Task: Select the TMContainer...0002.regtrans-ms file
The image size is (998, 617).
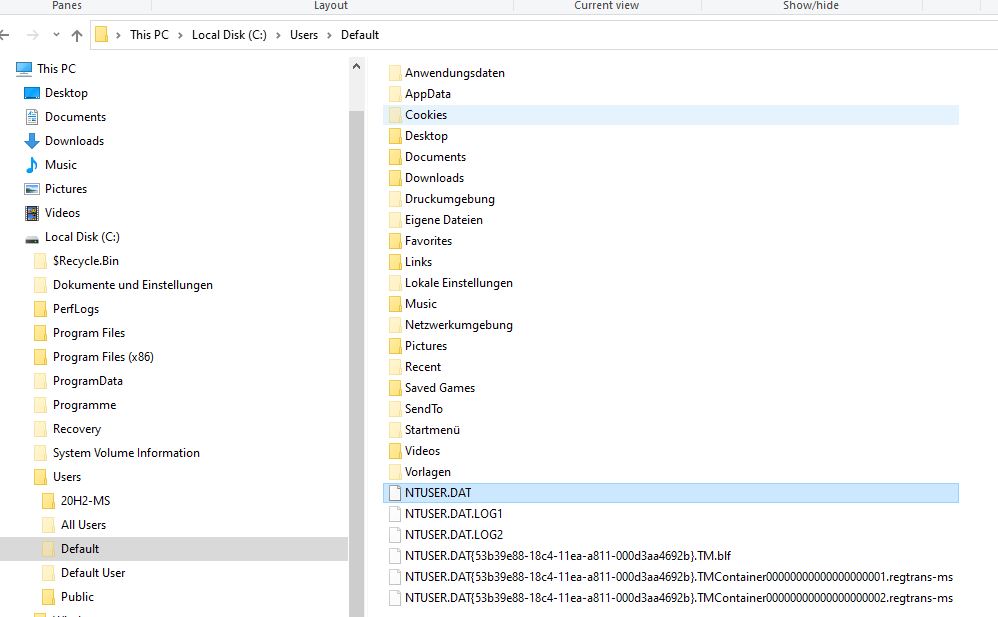Action: pos(678,598)
